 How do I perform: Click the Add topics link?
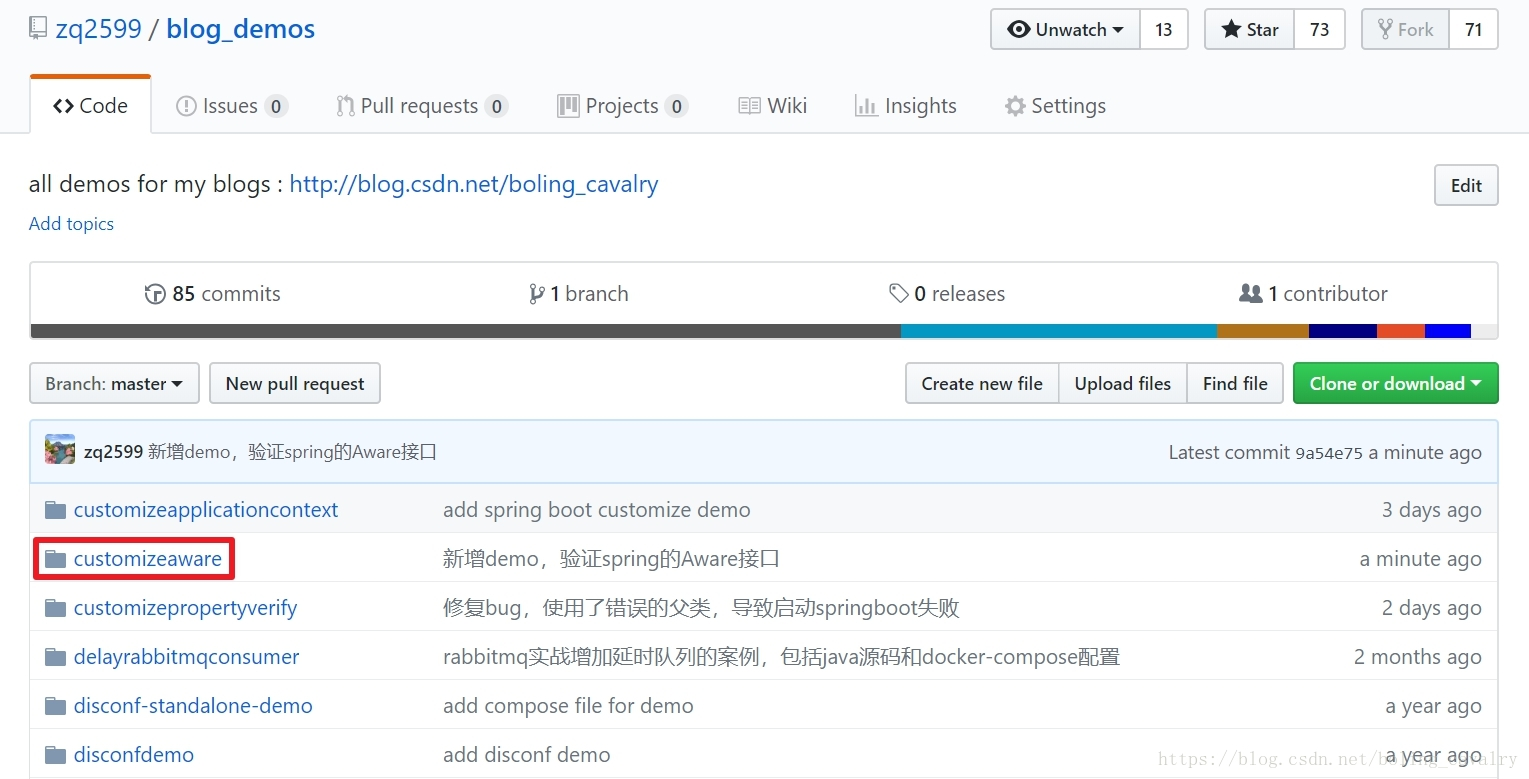(71, 224)
